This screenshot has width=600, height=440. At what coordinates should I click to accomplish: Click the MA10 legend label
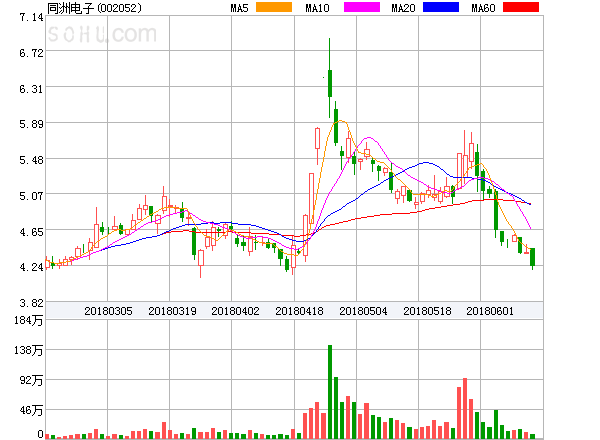click(317, 8)
